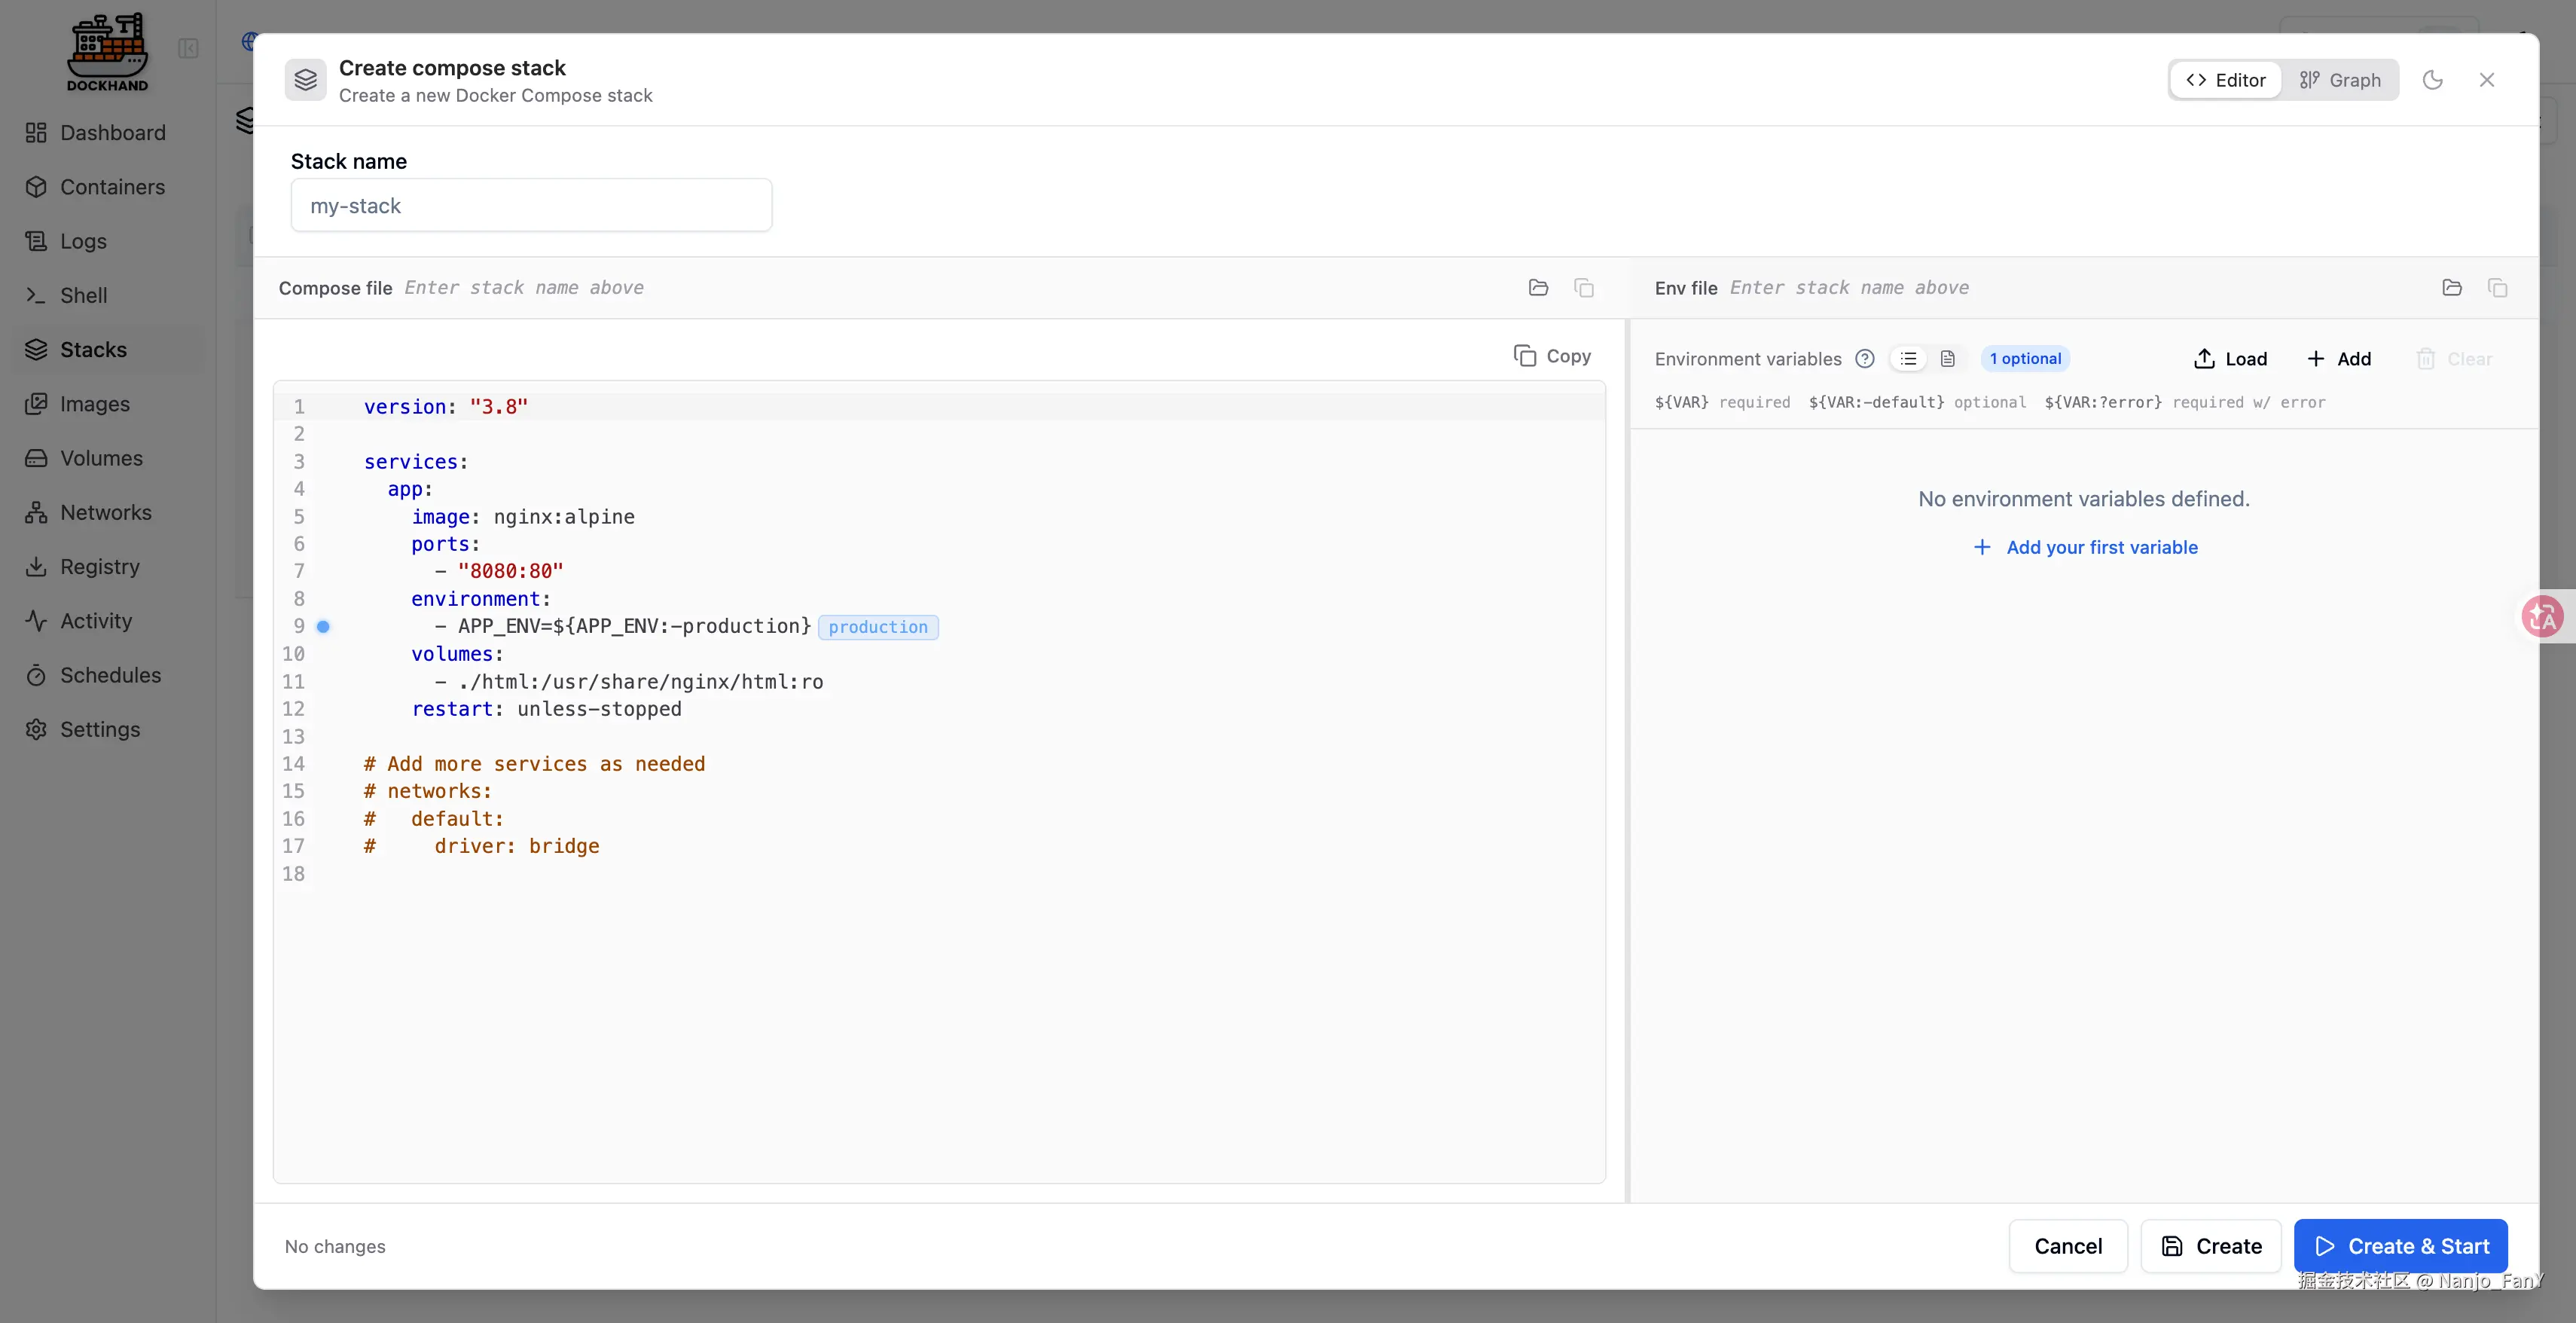Switch to the Editor tab
The height and width of the screenshot is (1323, 2576).
click(x=2226, y=80)
